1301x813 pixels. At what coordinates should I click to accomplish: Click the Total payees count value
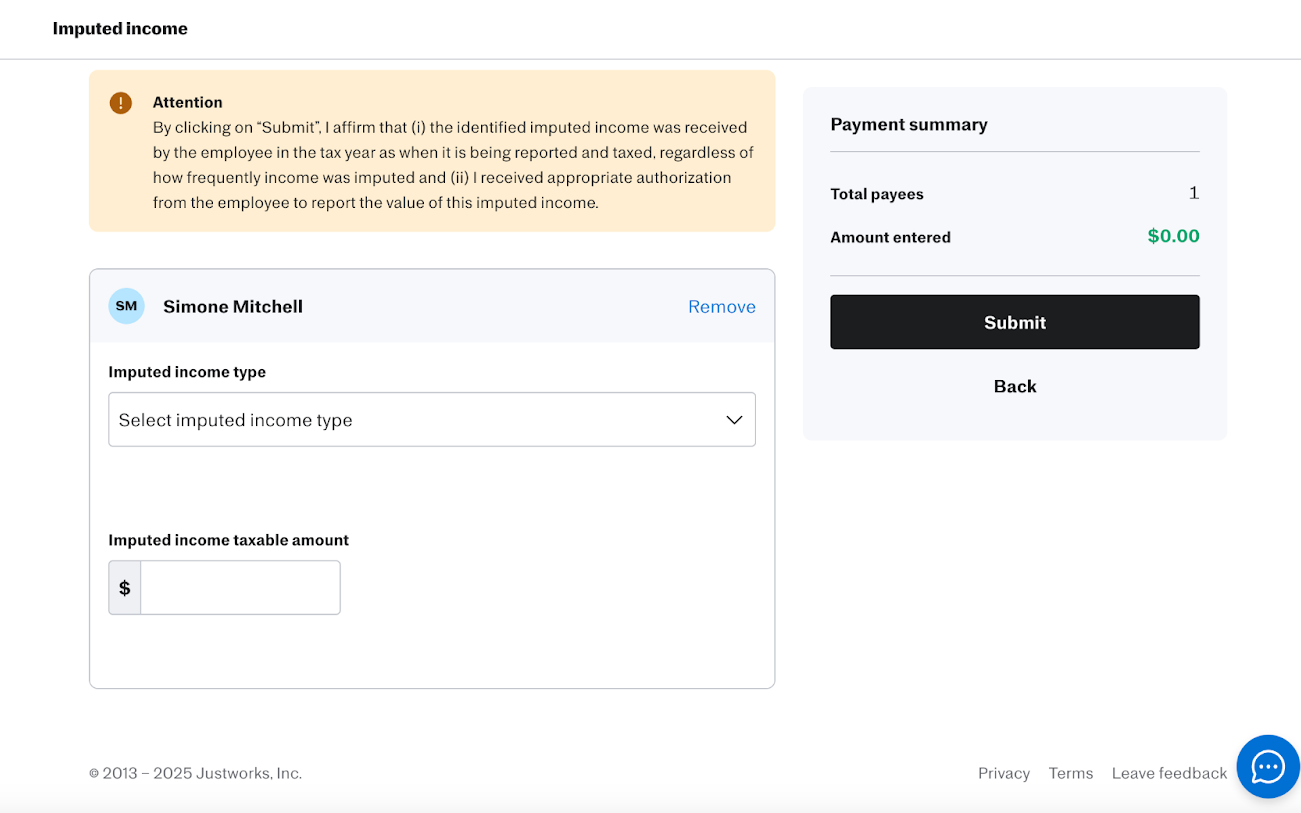[x=1193, y=194]
